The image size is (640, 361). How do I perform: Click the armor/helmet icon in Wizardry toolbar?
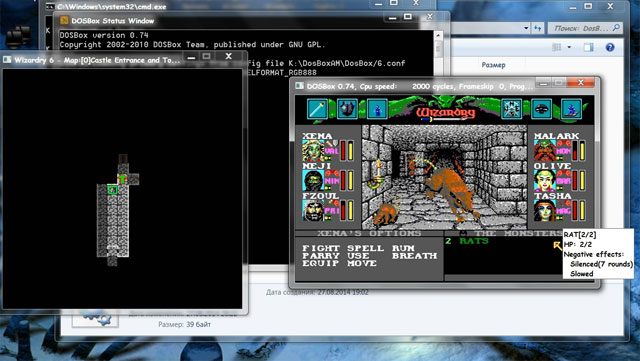tap(347, 109)
